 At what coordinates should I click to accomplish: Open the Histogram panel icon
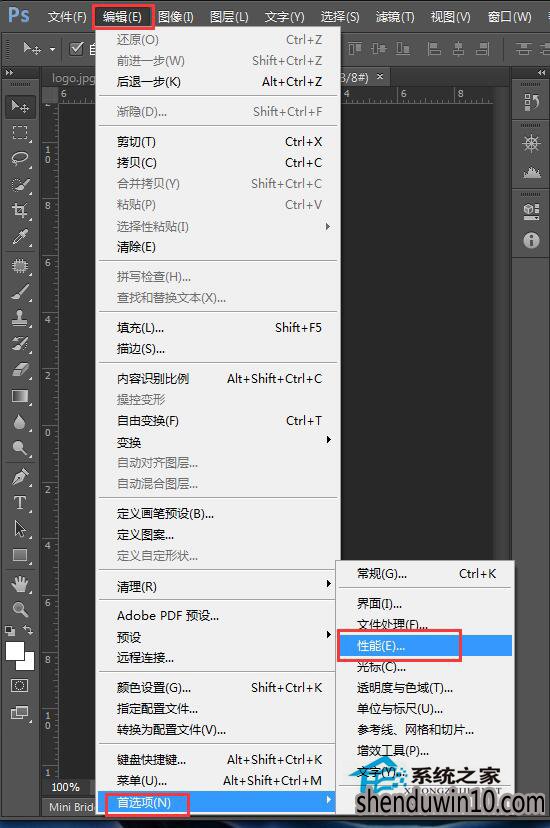tap(531, 172)
